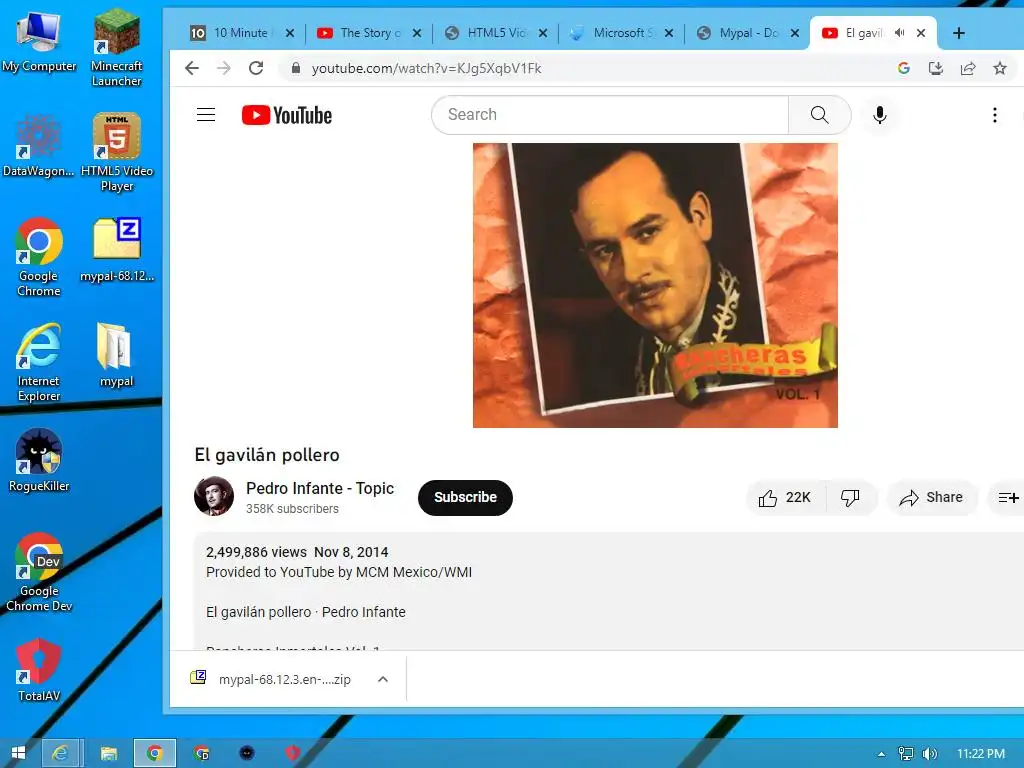Click the address bar URL
The height and width of the screenshot is (768, 1024).
click(426, 68)
